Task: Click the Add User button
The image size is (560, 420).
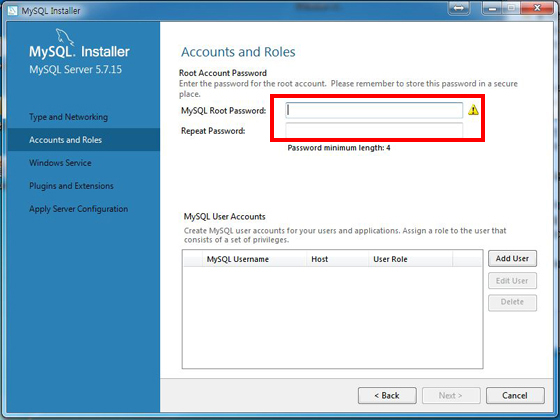Action: (512, 259)
